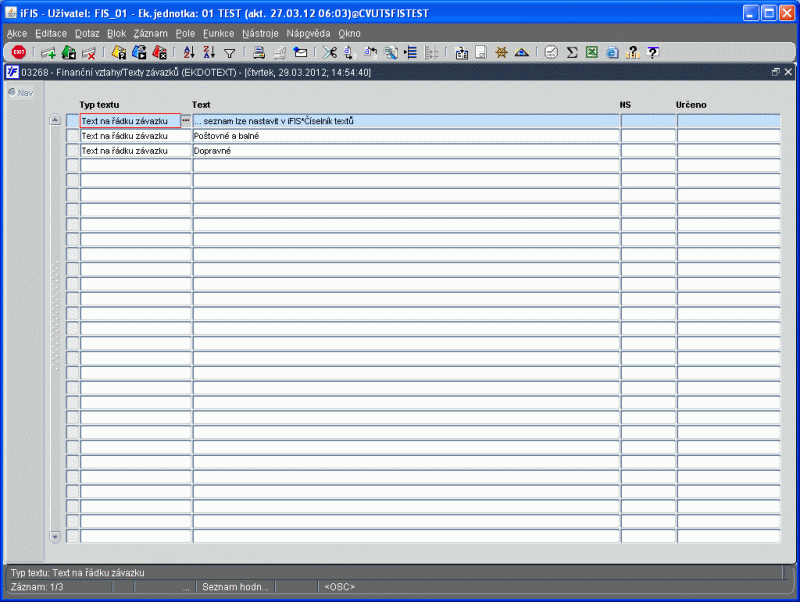800x602 pixels.
Task: Click 'Seznam hodn...' in status bar
Action: pyautogui.click(x=235, y=587)
